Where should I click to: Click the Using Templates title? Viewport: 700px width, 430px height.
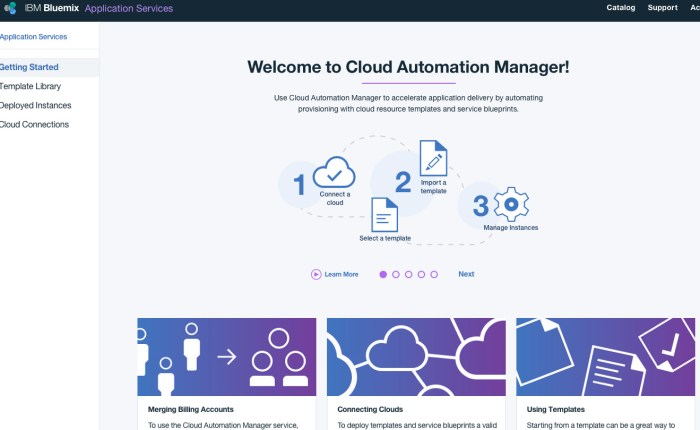coord(556,409)
